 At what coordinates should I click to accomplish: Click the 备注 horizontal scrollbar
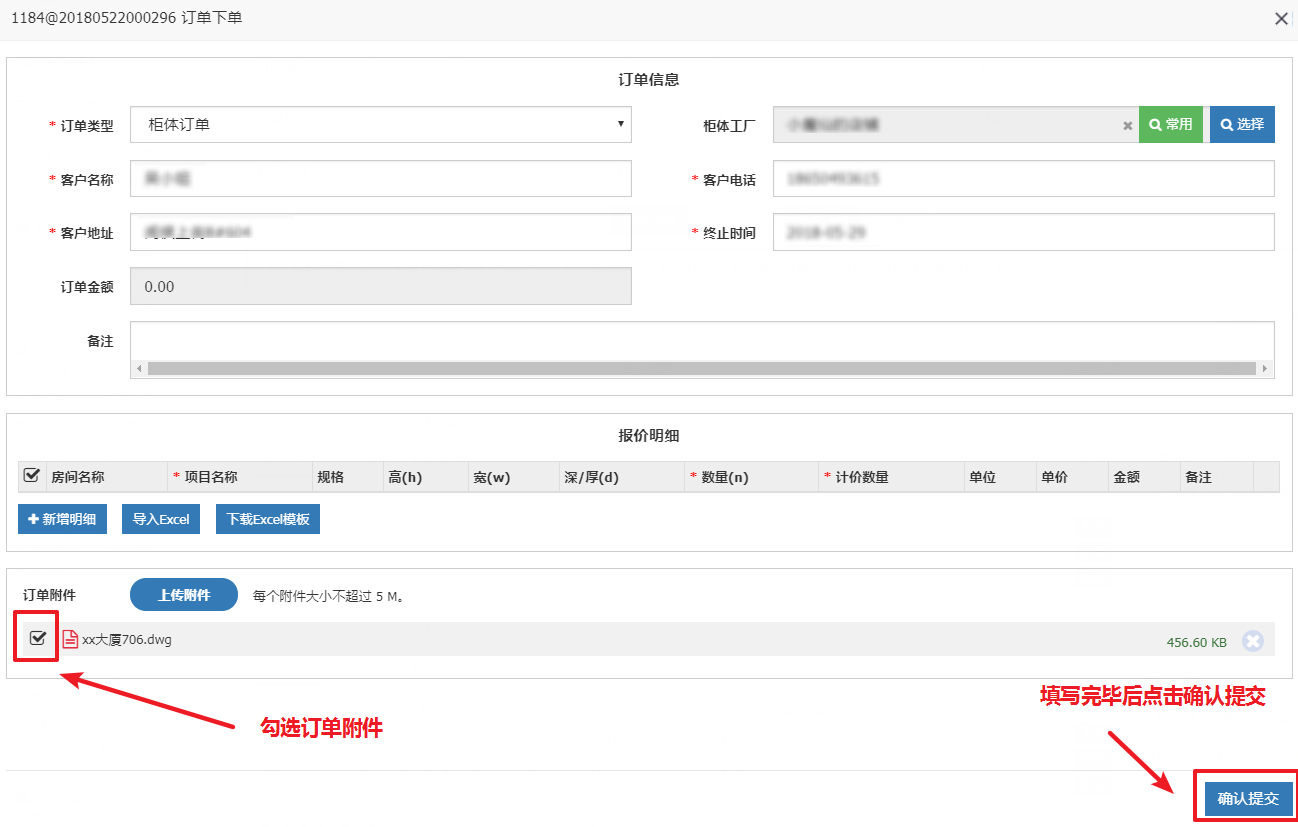tap(700, 368)
